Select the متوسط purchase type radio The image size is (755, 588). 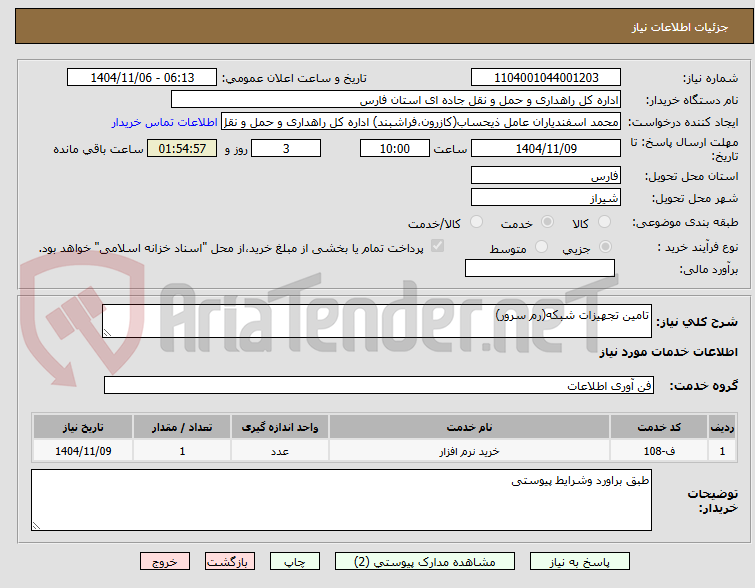click(x=542, y=247)
